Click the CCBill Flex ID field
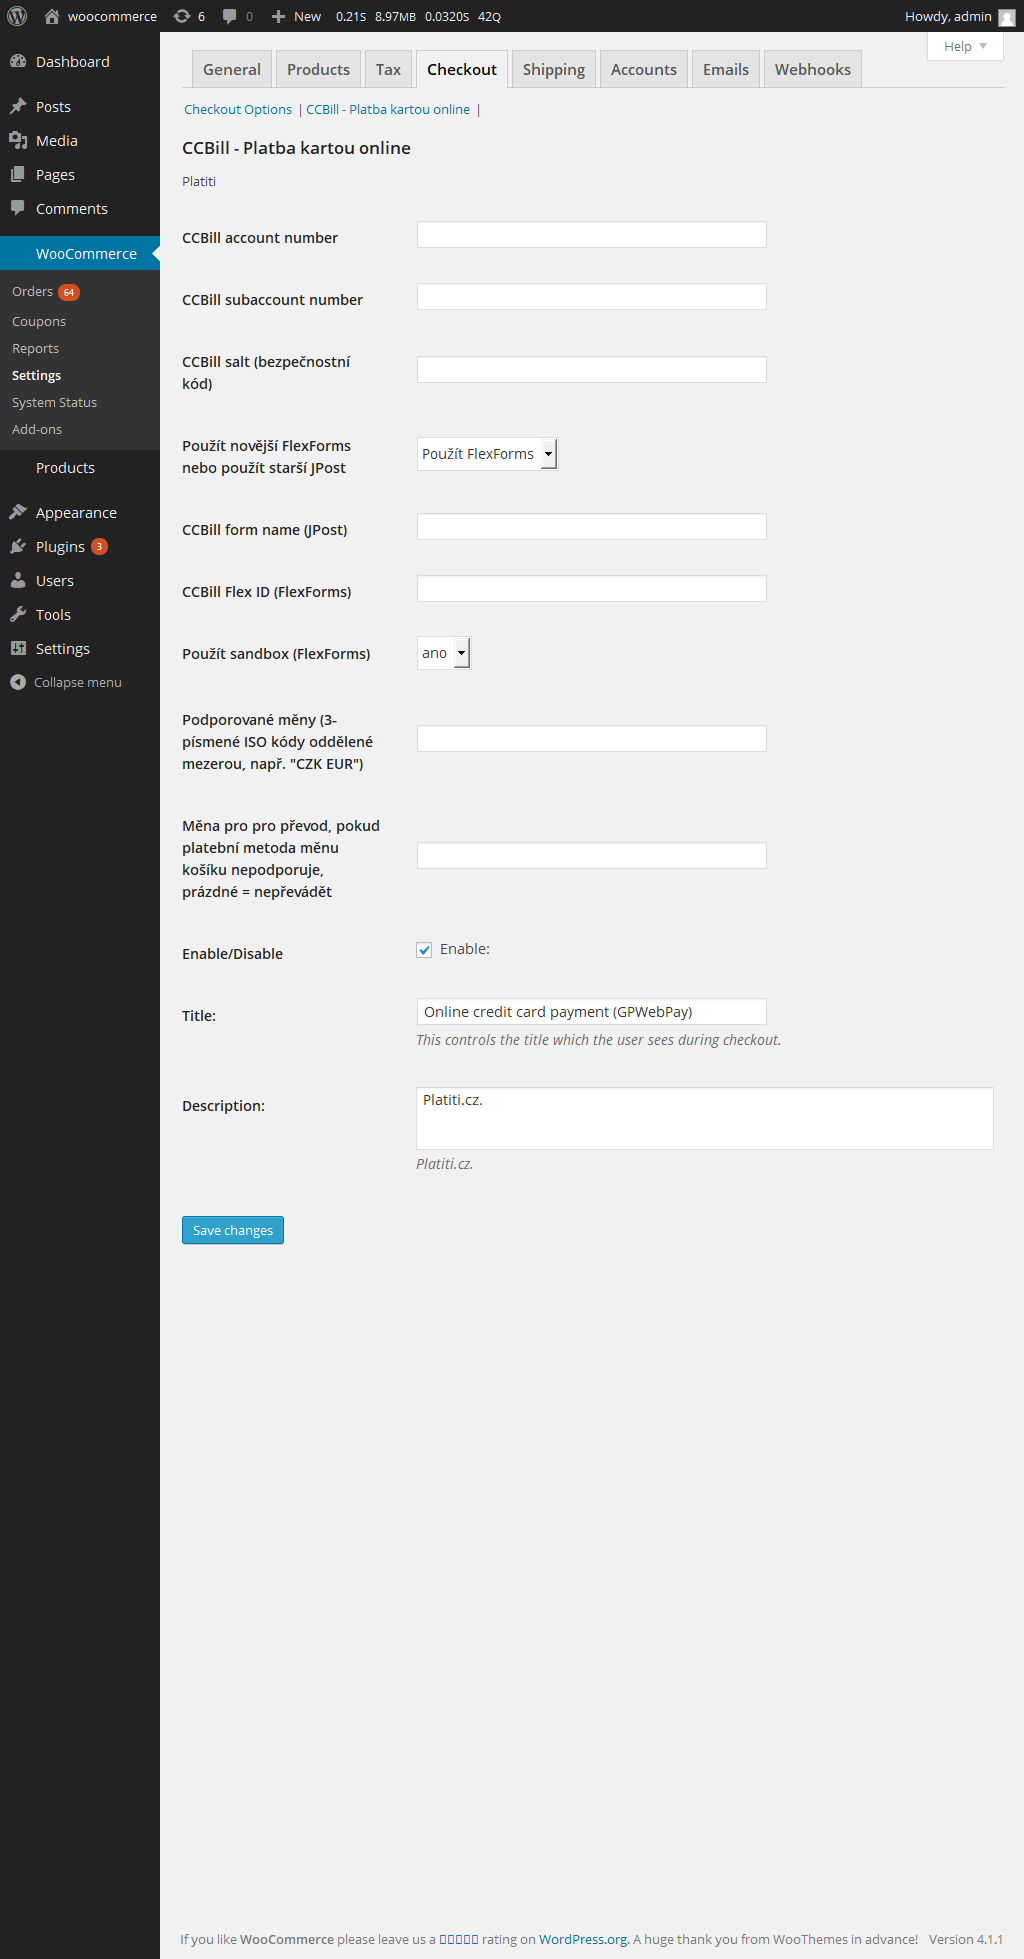The image size is (1024, 1959). (592, 589)
